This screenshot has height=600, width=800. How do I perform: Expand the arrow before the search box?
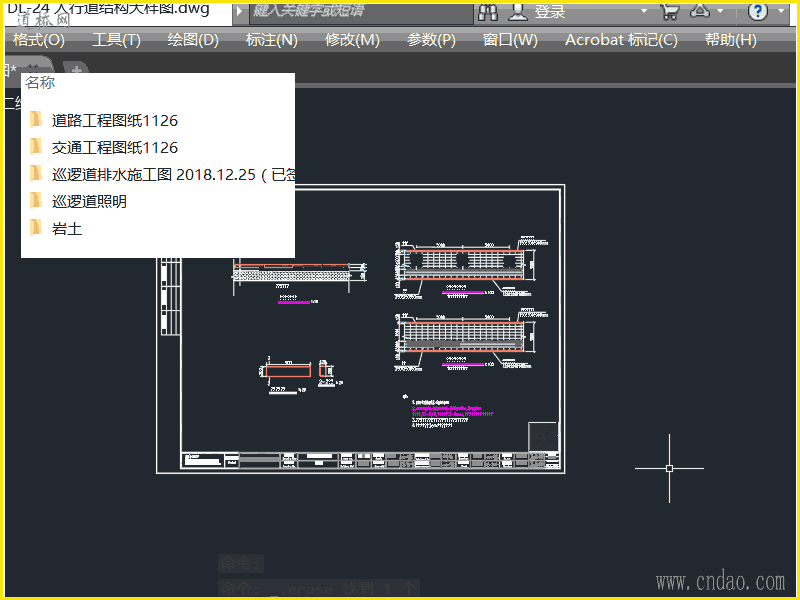[239, 11]
